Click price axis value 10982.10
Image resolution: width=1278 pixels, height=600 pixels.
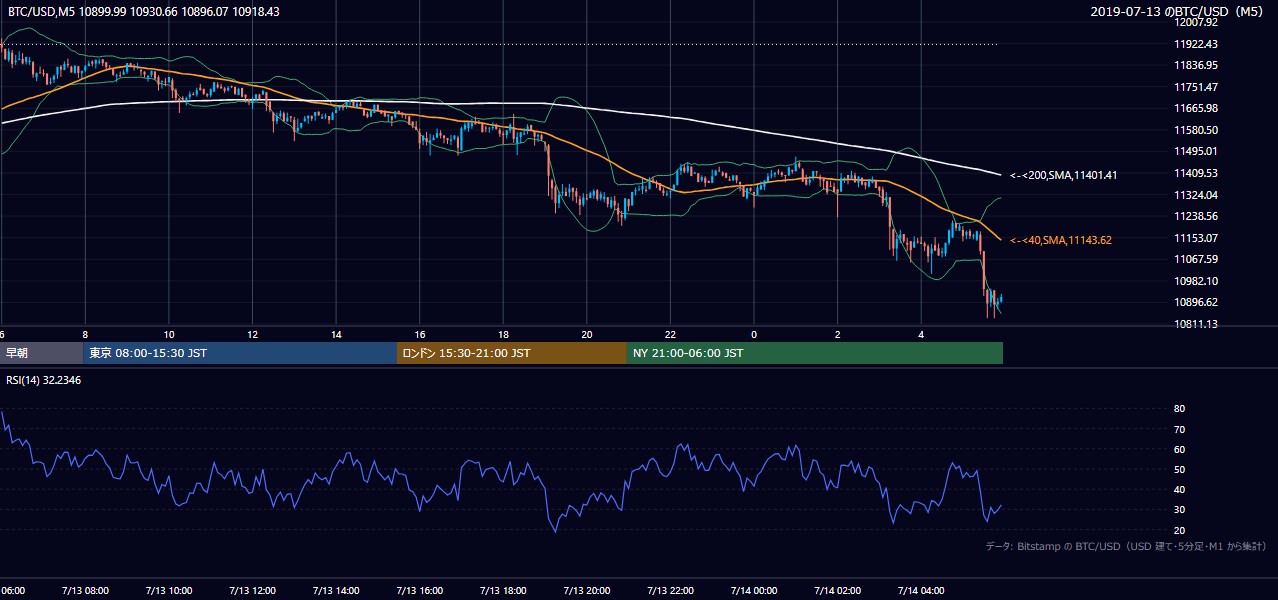coord(1195,281)
